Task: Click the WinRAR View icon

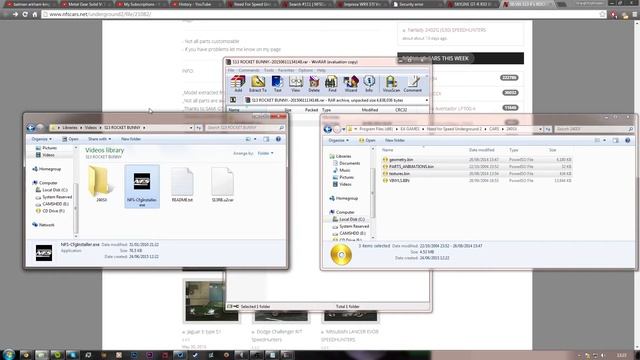Action: [x=296, y=84]
